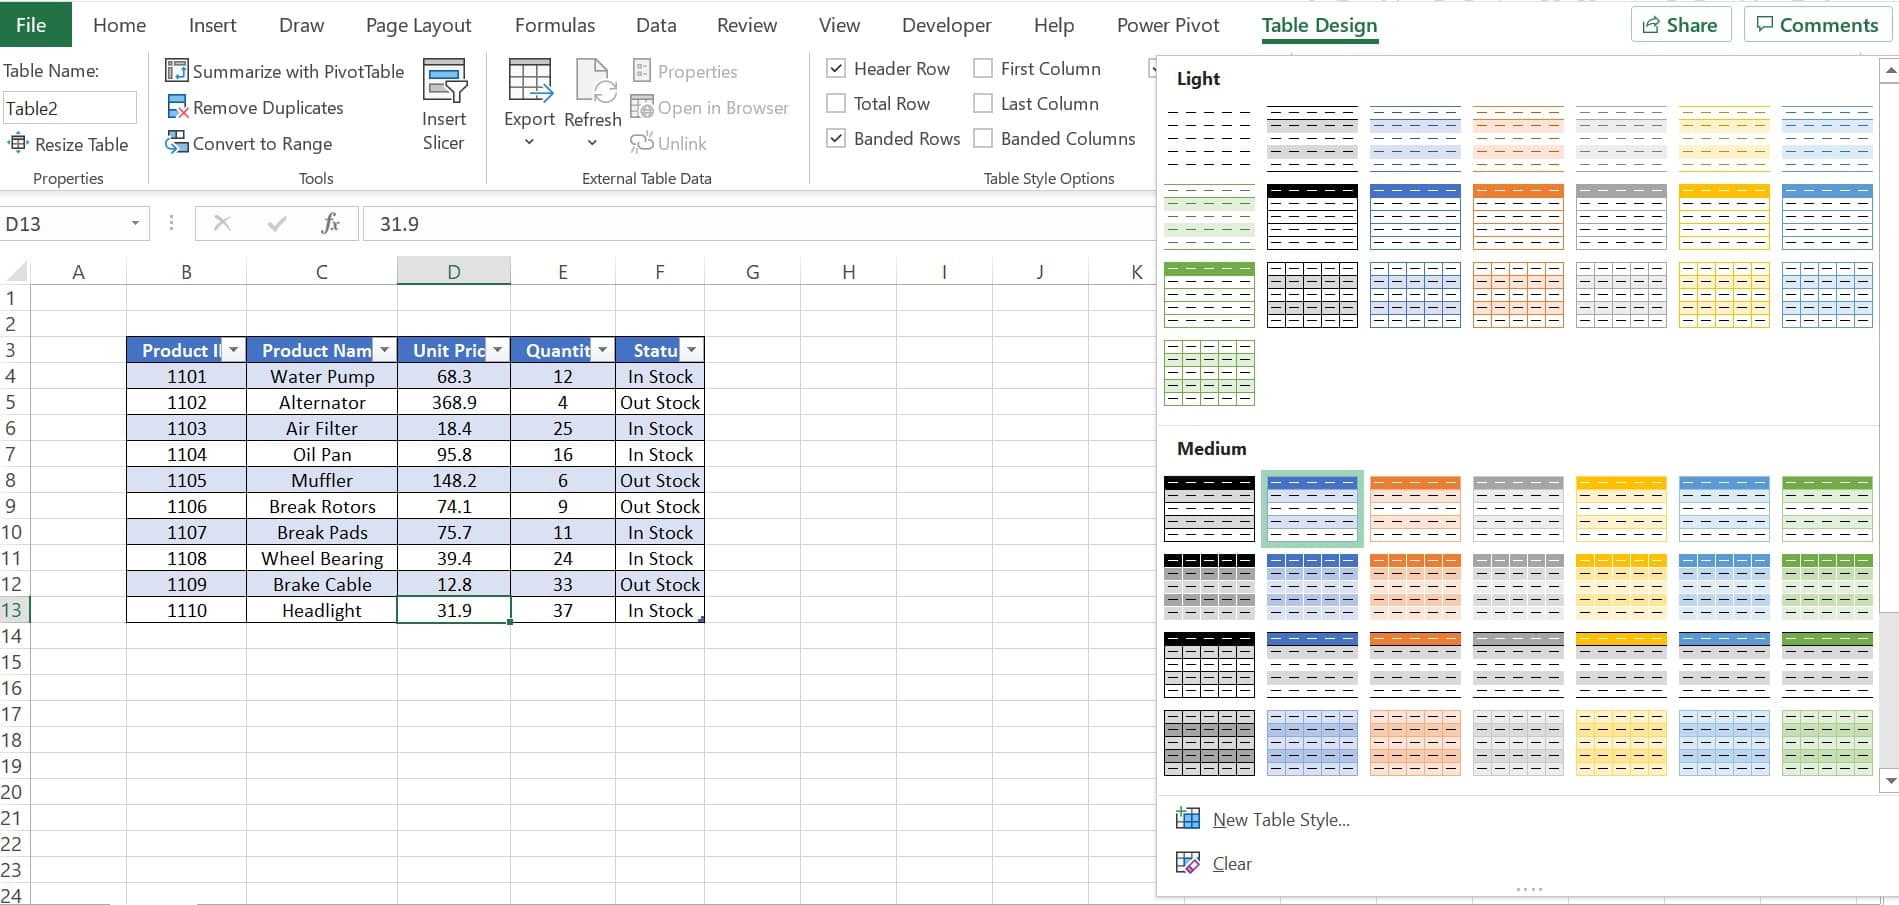This screenshot has width=1899, height=905.
Task: Open the Status column filter dropdown
Action: click(690, 349)
